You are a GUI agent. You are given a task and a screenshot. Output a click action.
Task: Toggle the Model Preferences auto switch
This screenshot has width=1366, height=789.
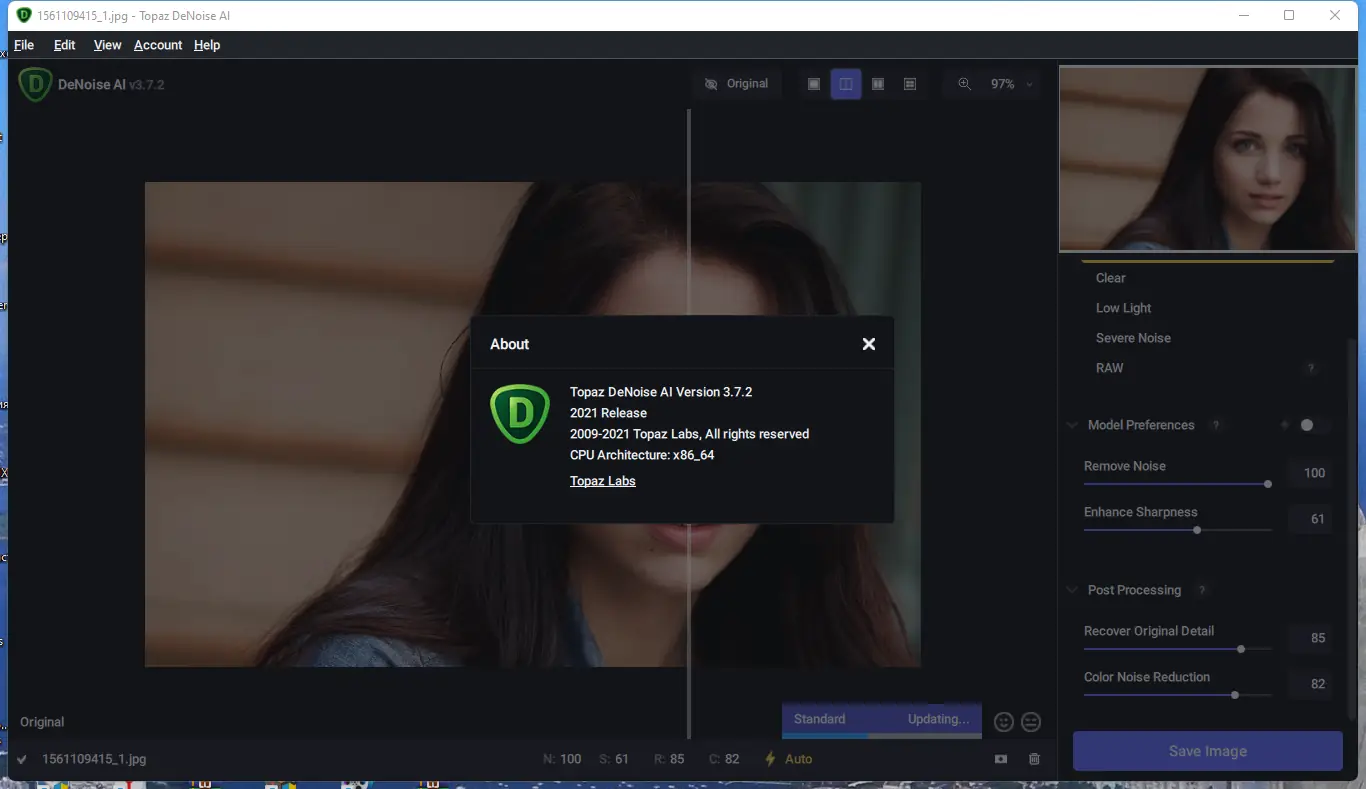coord(1313,425)
